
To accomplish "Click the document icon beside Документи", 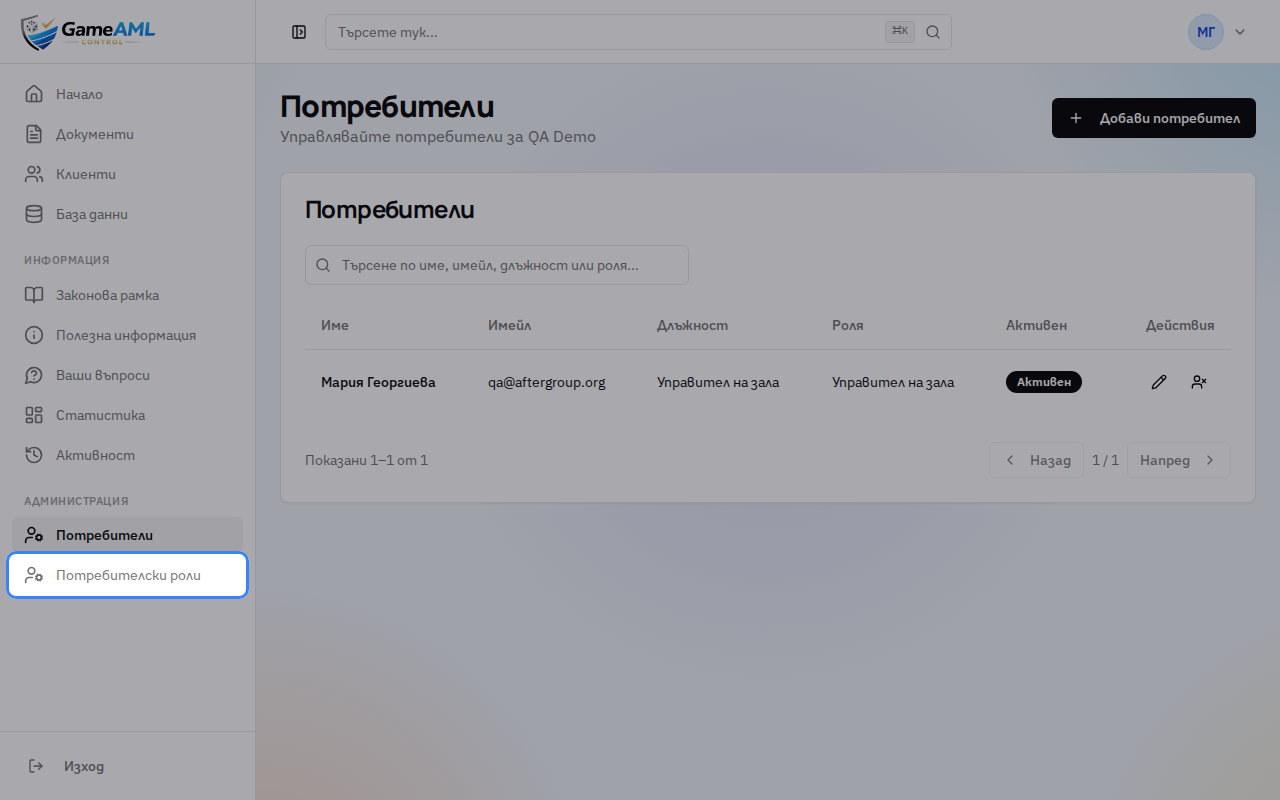I will pyautogui.click(x=34, y=134).
